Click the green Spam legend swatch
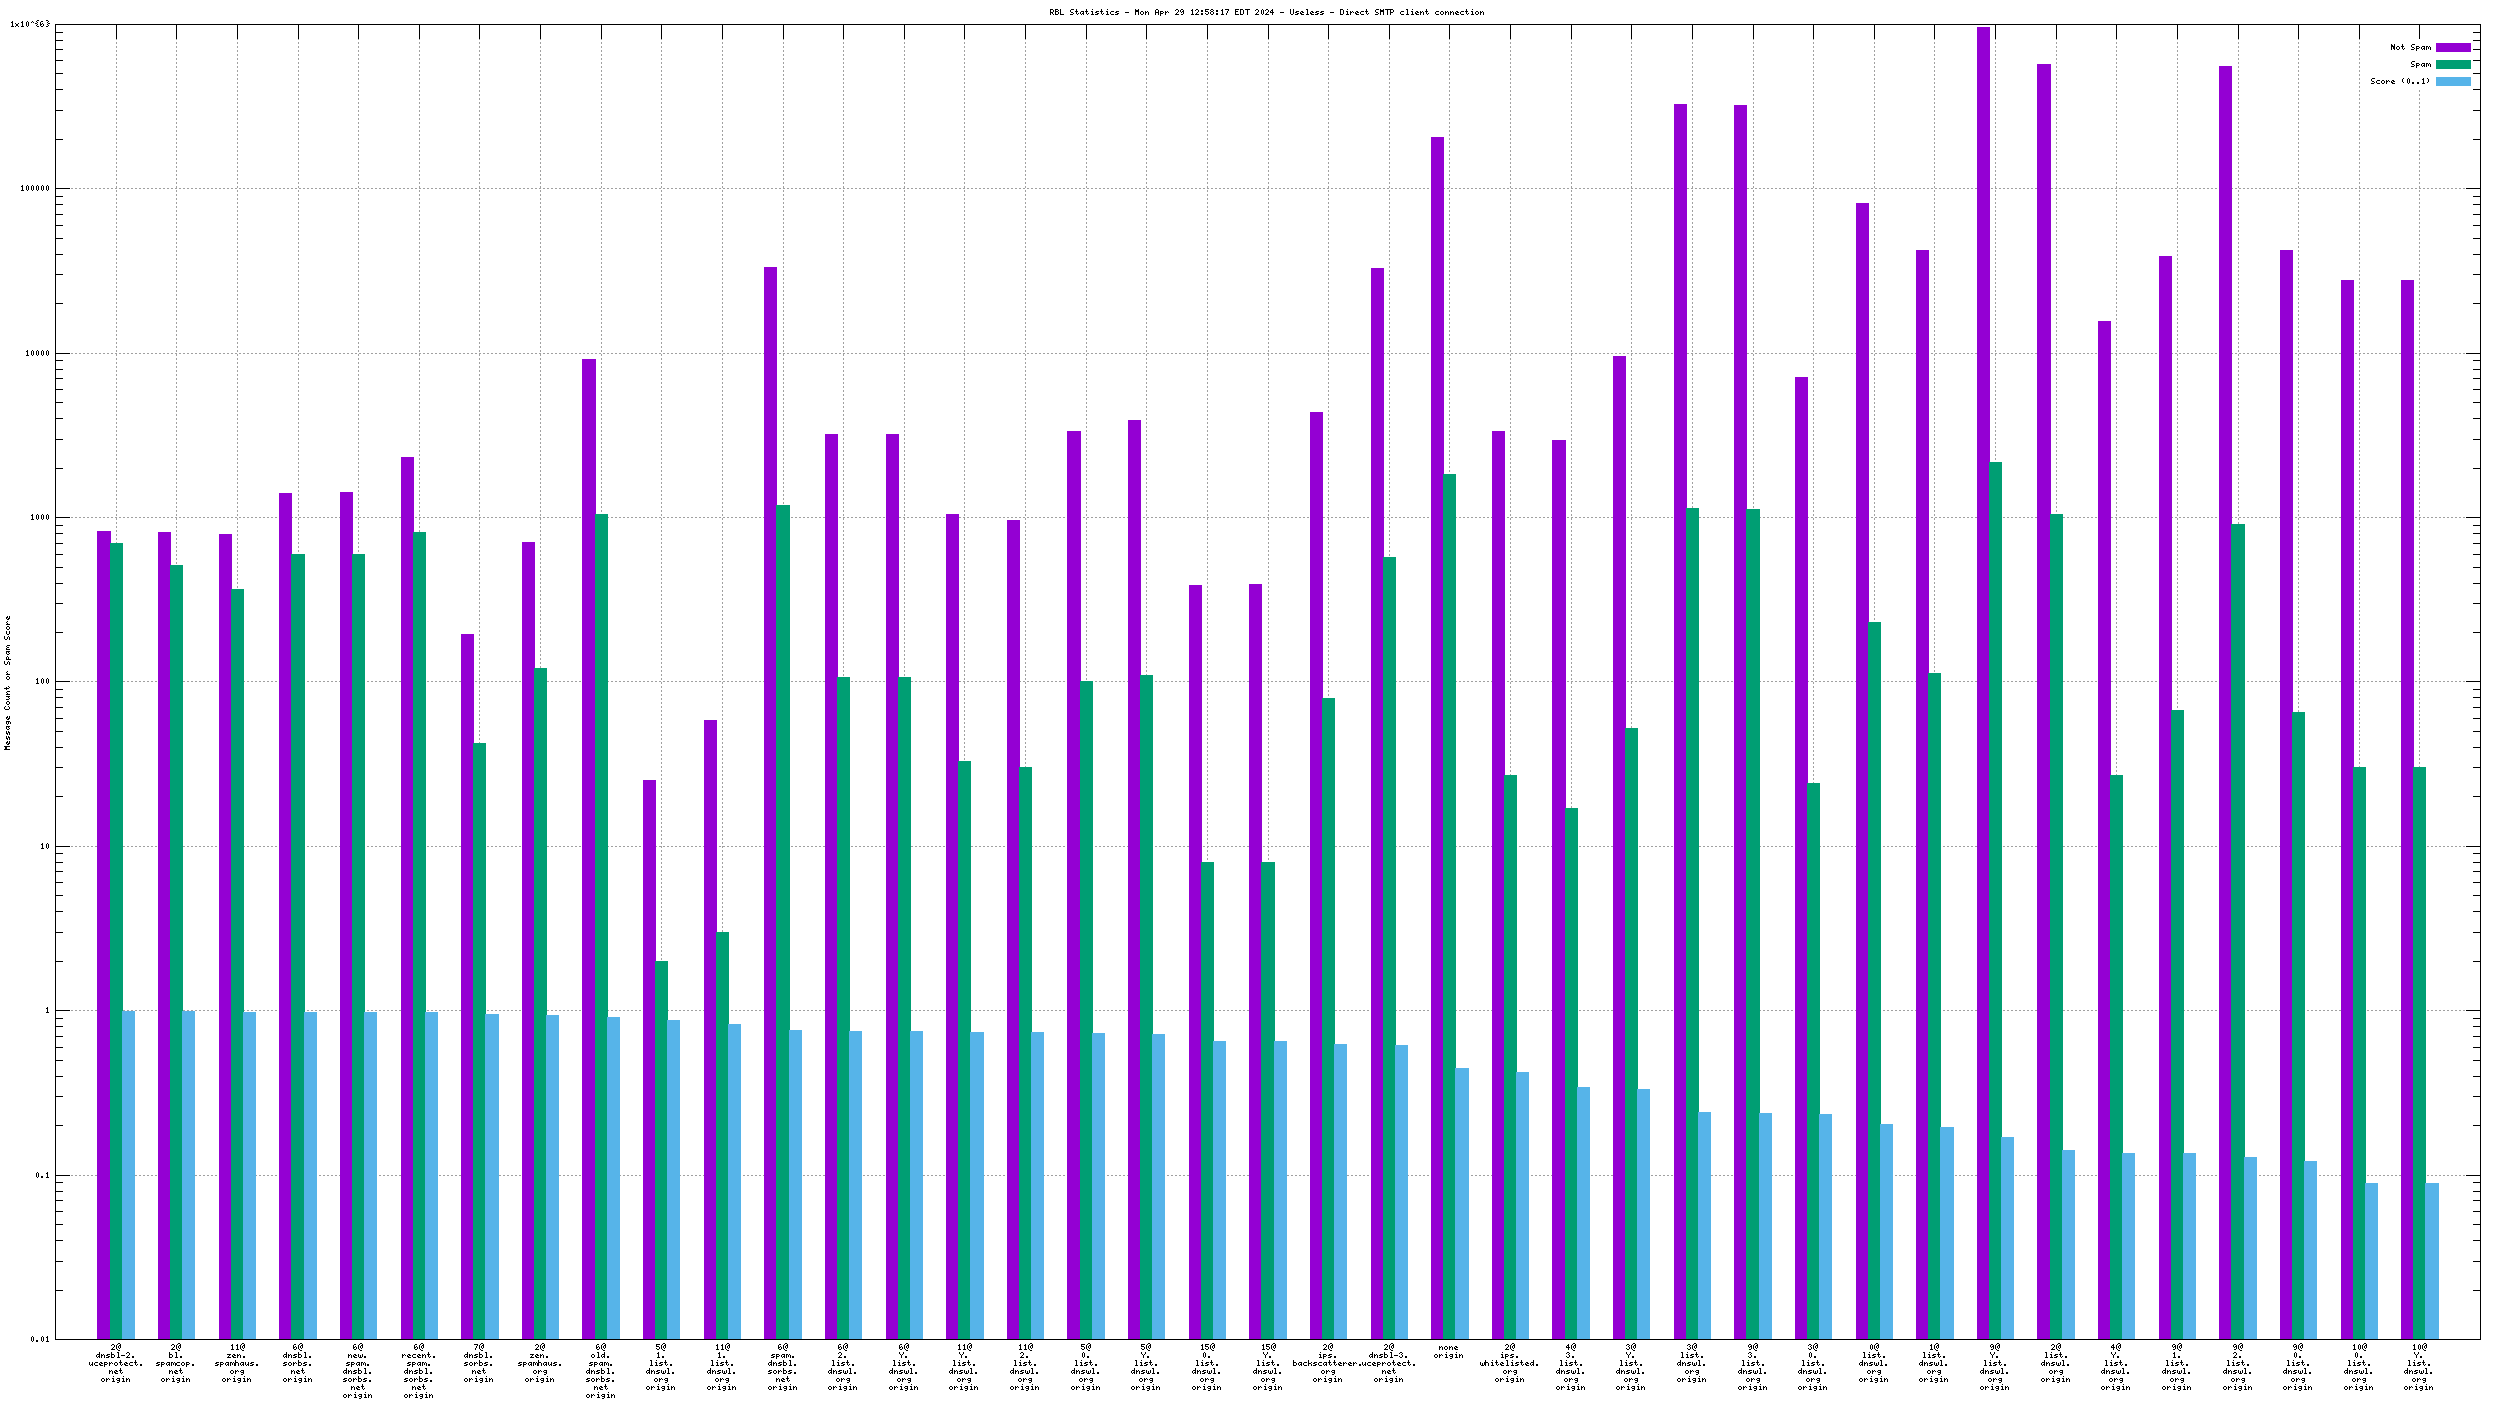 pos(2452,64)
